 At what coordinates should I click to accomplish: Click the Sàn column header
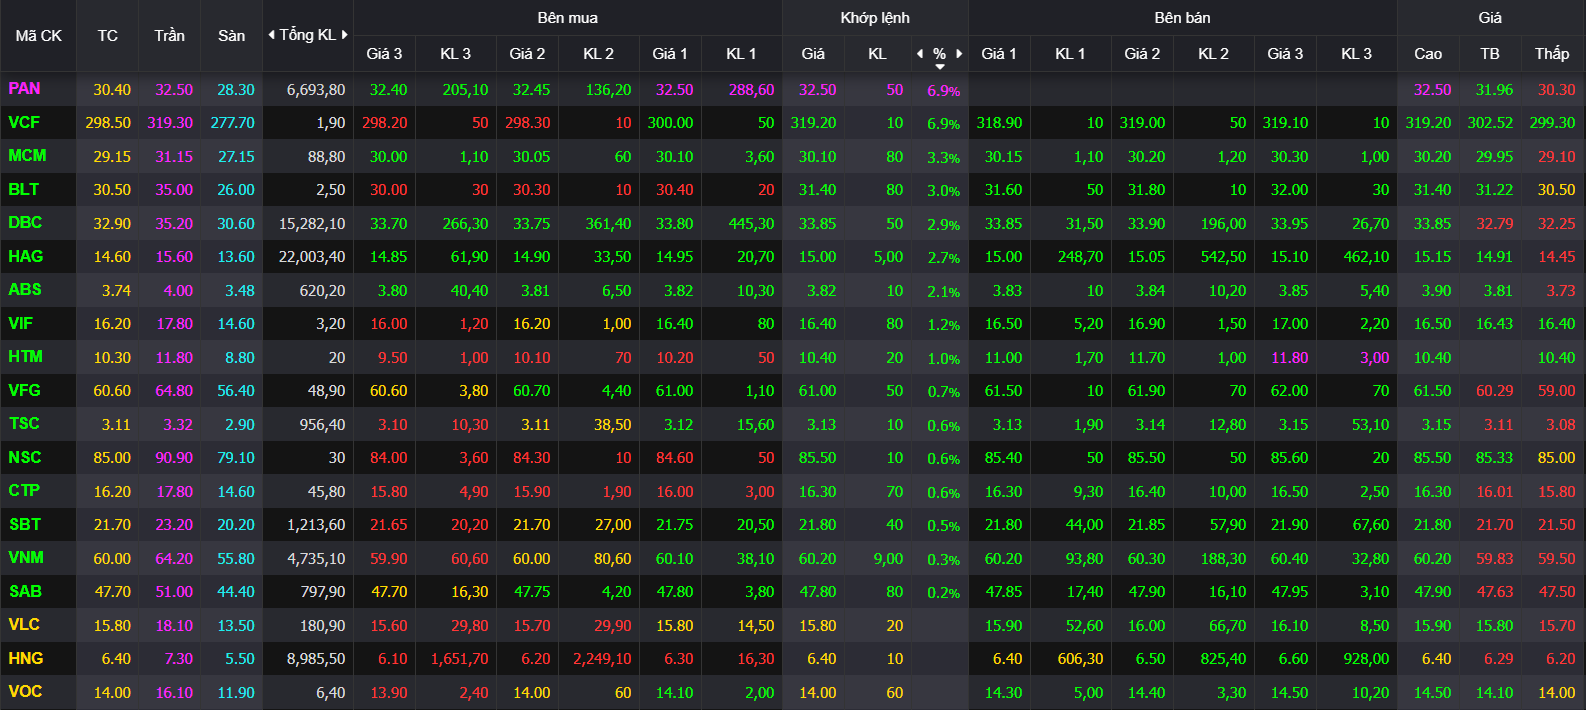pos(231,35)
